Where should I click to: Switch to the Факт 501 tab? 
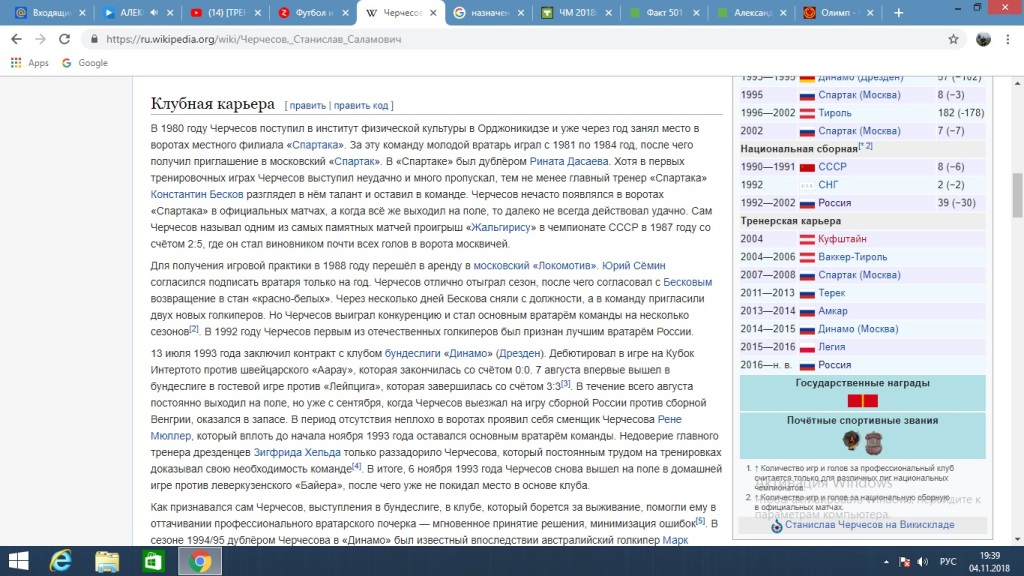[x=664, y=12]
